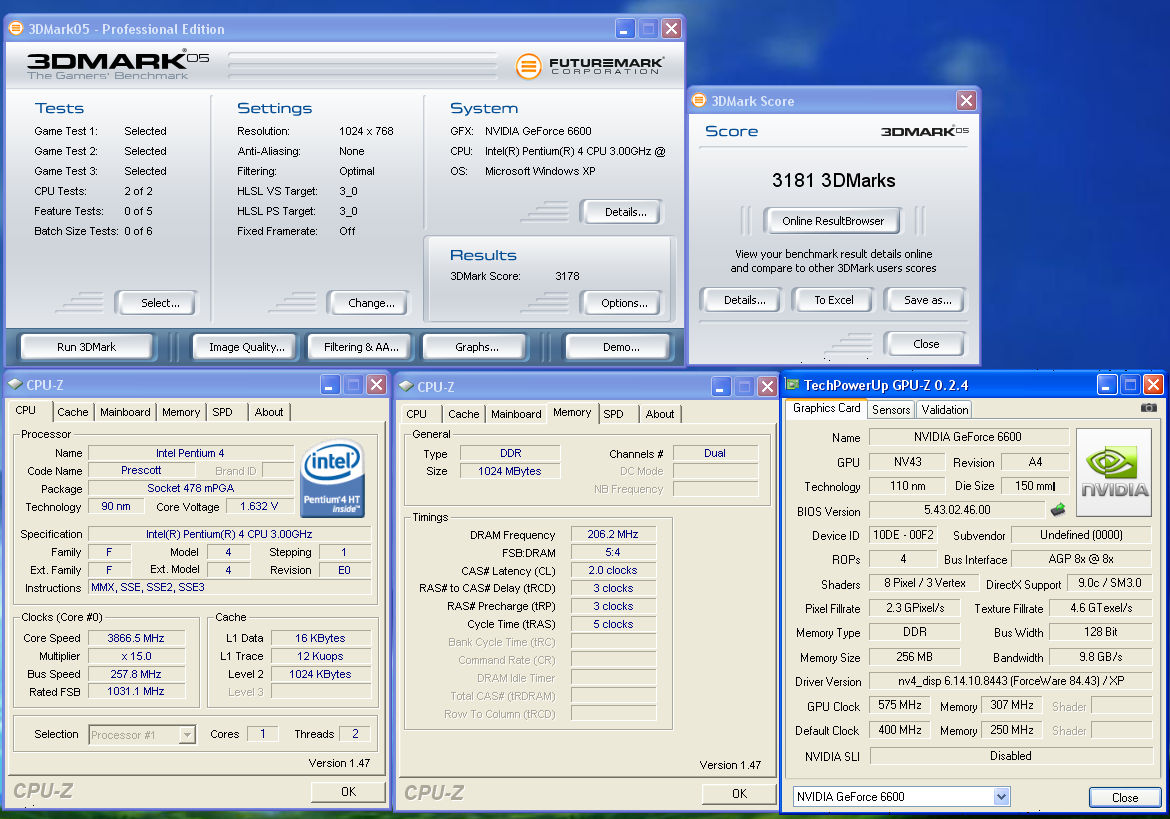
Task: Click 3DMark Score window title icon
Action: click(699, 100)
